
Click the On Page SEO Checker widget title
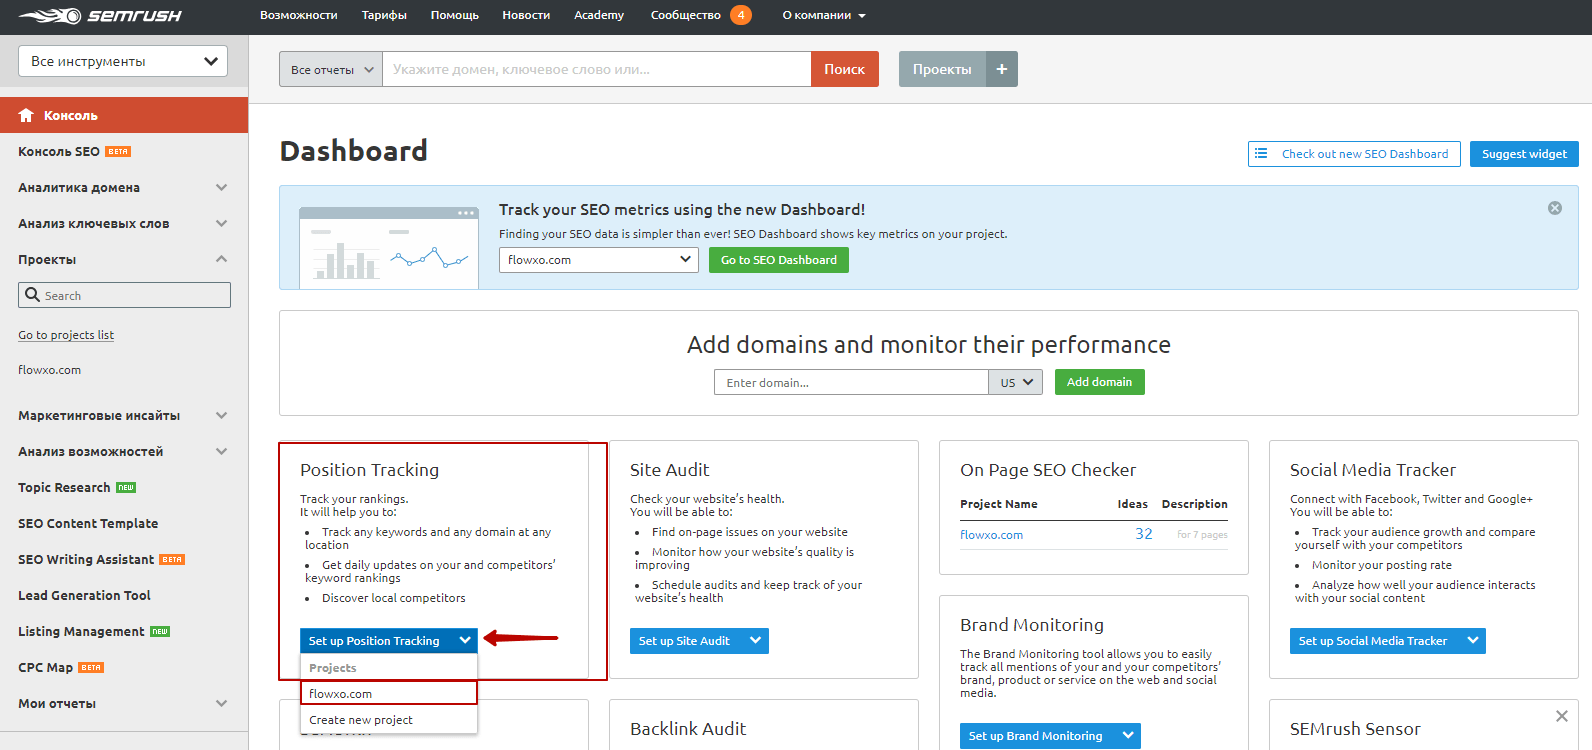[x=1048, y=470]
